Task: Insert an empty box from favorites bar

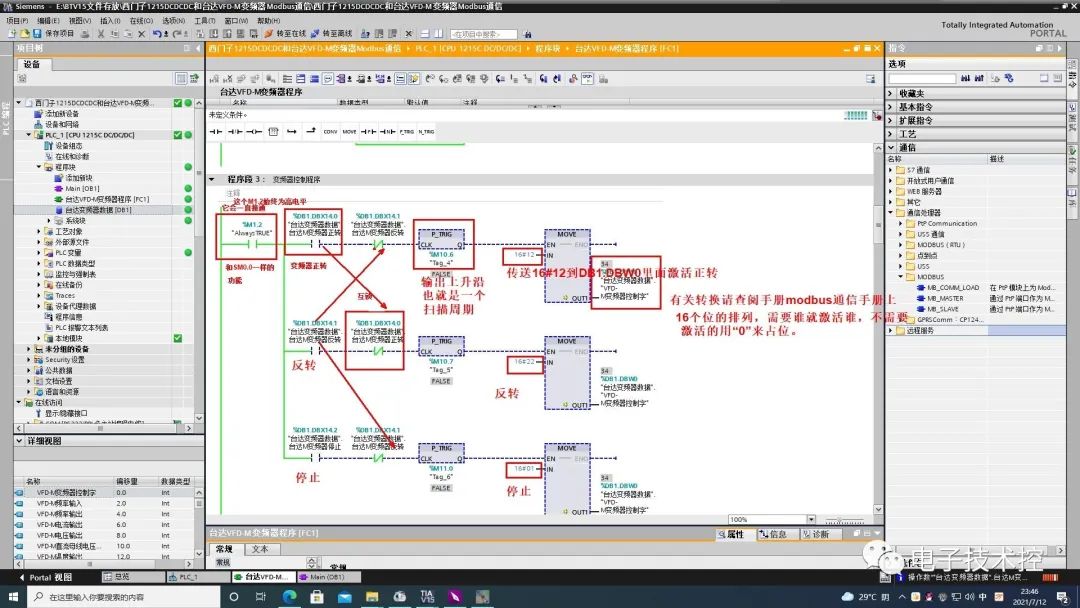Action: 273,132
